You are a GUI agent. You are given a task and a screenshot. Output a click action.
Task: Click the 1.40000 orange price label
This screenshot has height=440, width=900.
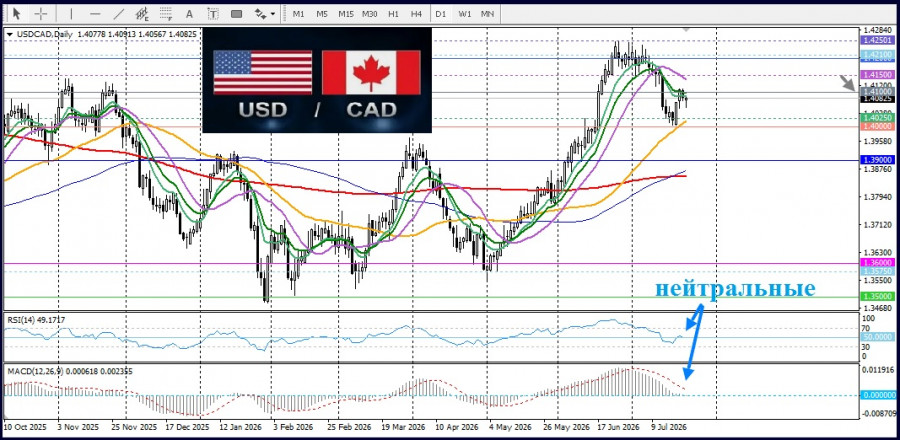pyautogui.click(x=878, y=126)
